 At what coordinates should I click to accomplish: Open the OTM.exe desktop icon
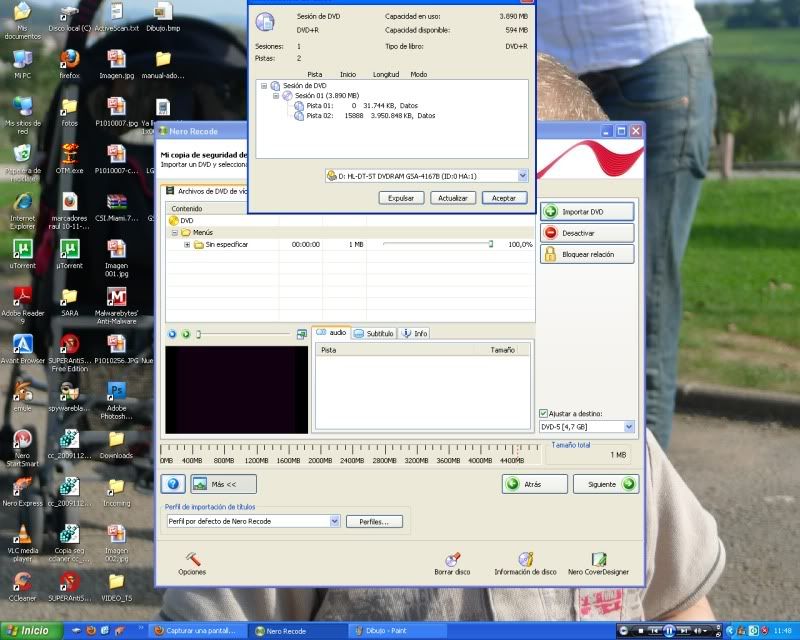point(69,159)
